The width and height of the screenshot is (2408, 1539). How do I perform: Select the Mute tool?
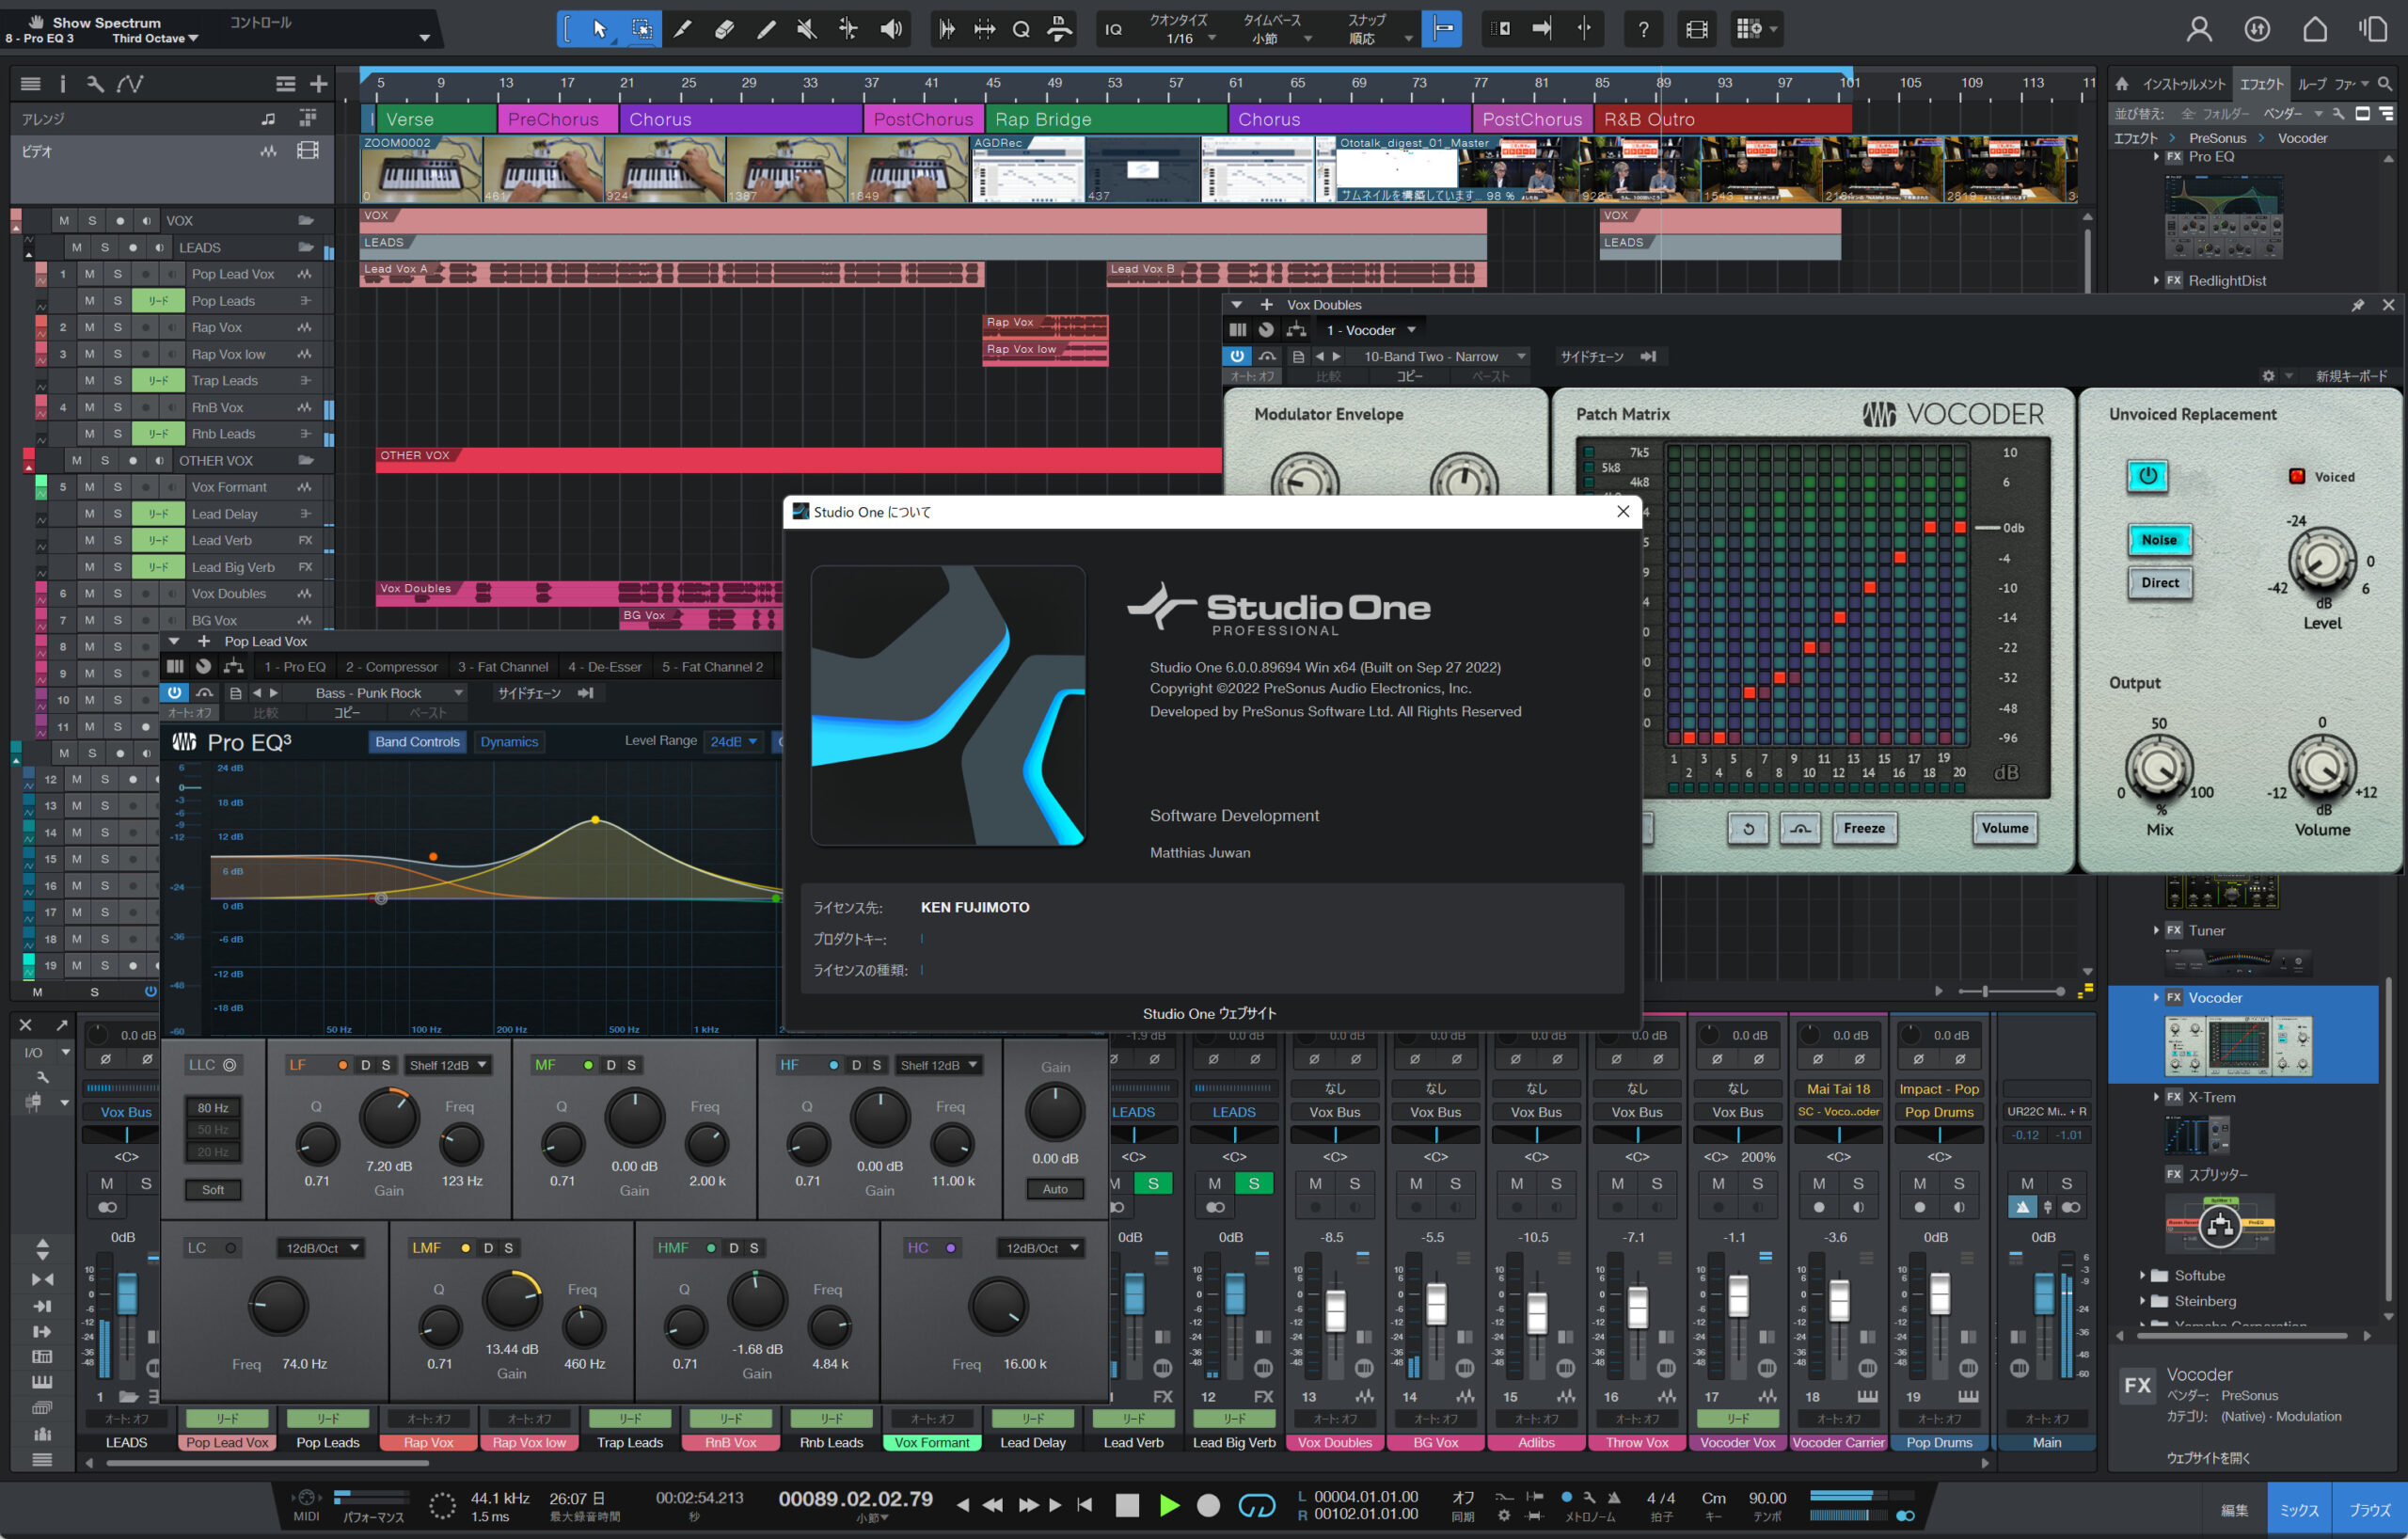click(x=807, y=29)
